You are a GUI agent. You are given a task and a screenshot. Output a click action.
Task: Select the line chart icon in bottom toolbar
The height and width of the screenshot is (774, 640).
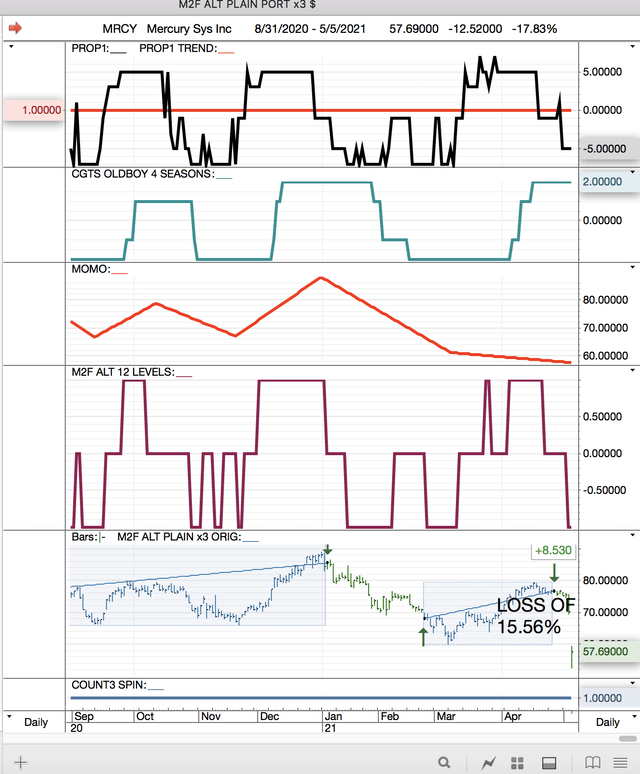489,763
